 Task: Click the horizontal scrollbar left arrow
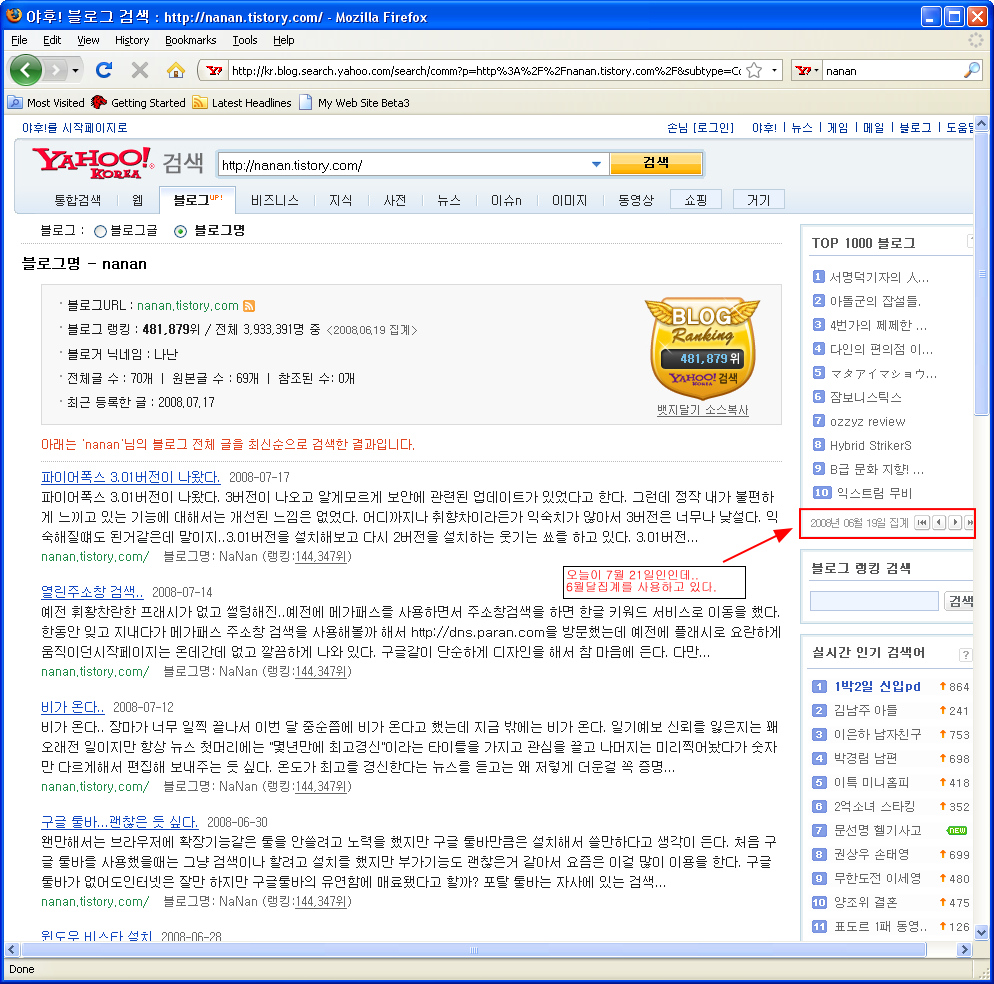[12, 949]
